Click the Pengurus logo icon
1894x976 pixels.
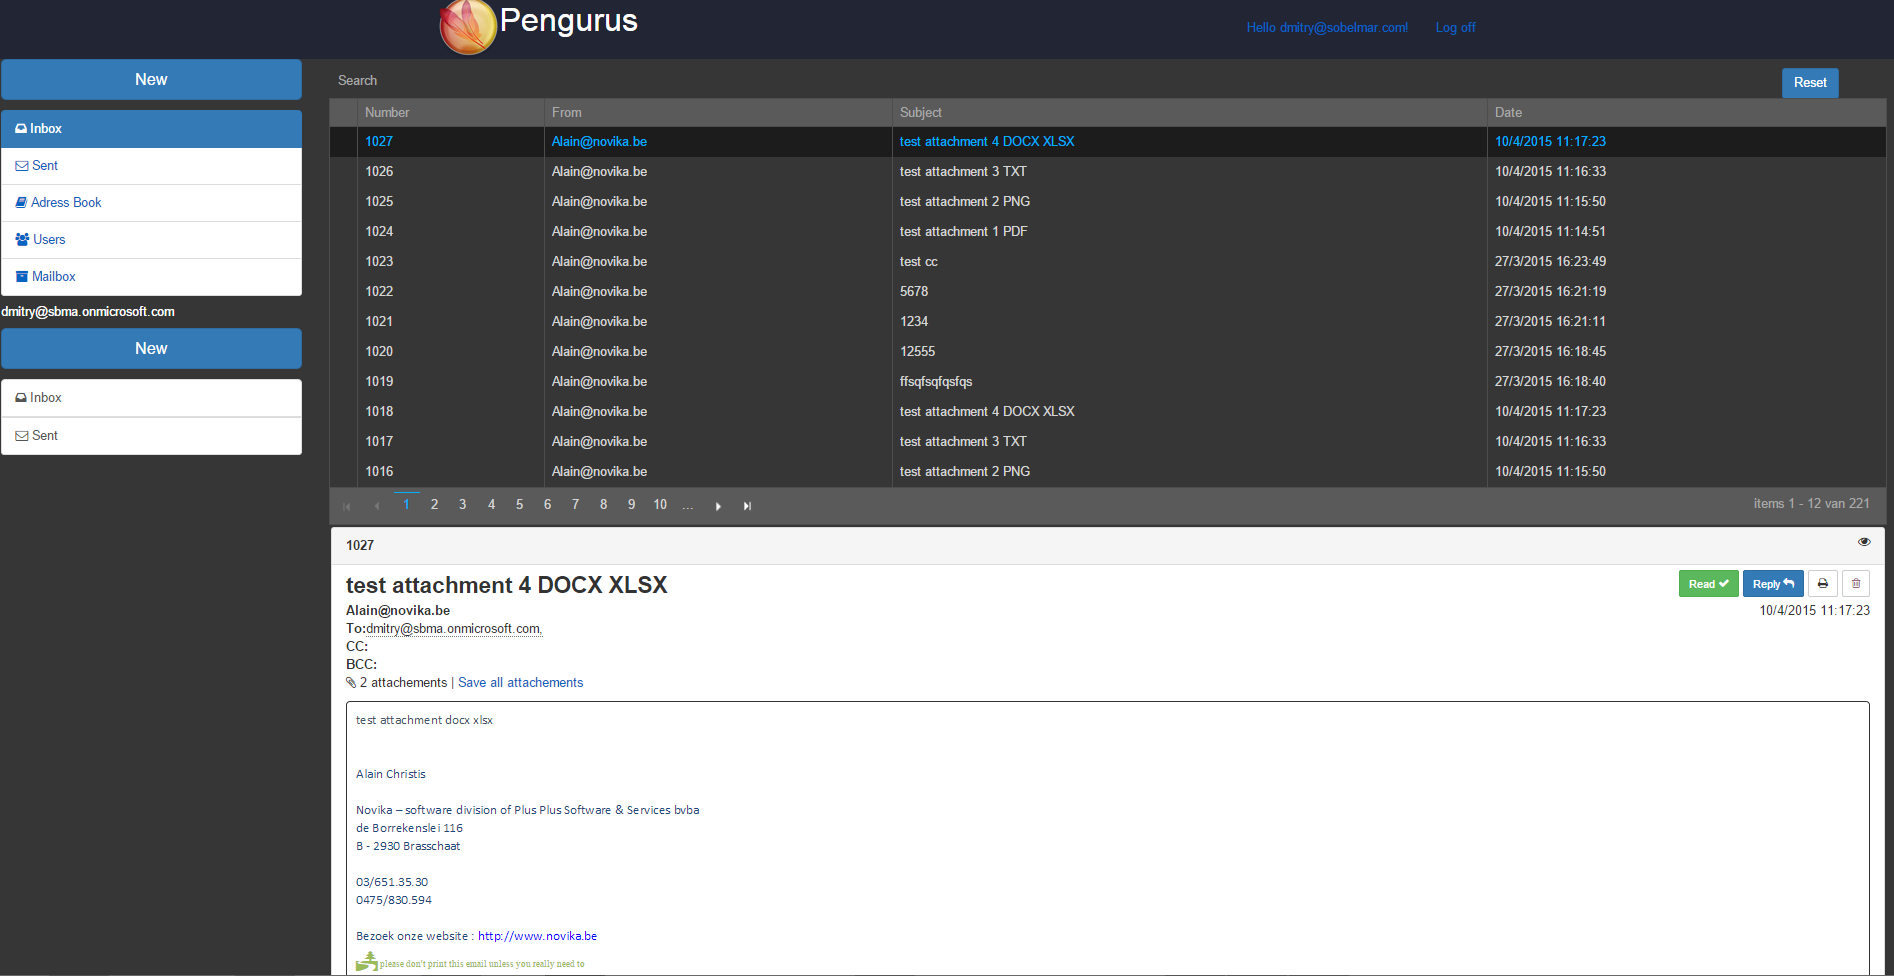pyautogui.click(x=468, y=27)
